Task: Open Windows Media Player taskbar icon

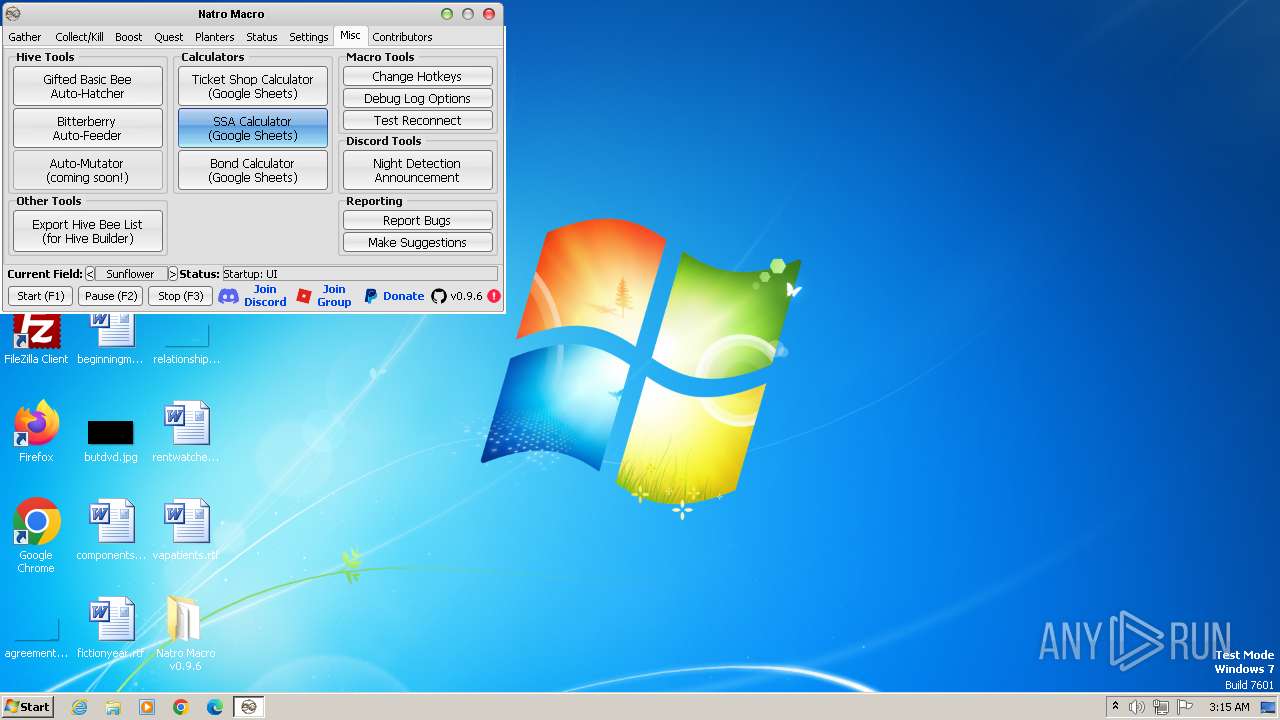Action: tap(147, 707)
